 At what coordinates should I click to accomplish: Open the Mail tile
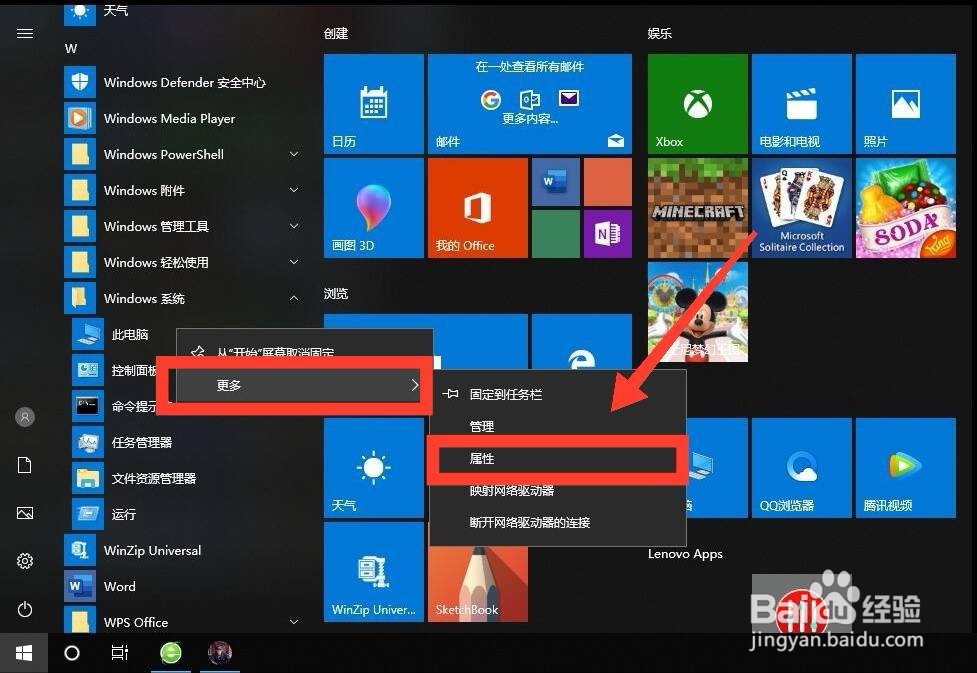(x=530, y=103)
